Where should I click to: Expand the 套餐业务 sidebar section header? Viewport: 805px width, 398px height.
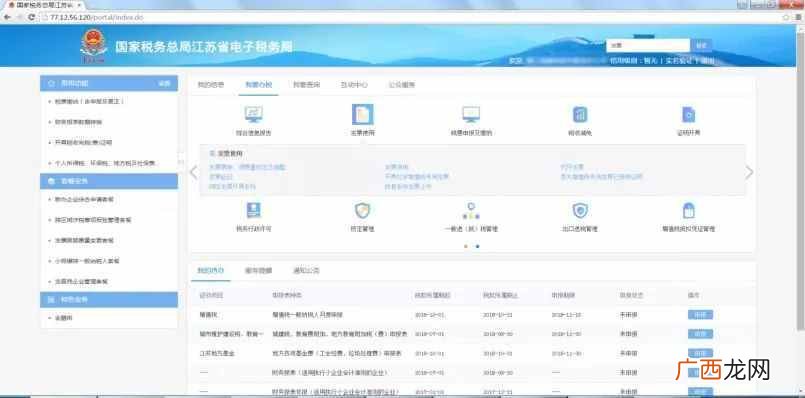(109, 181)
